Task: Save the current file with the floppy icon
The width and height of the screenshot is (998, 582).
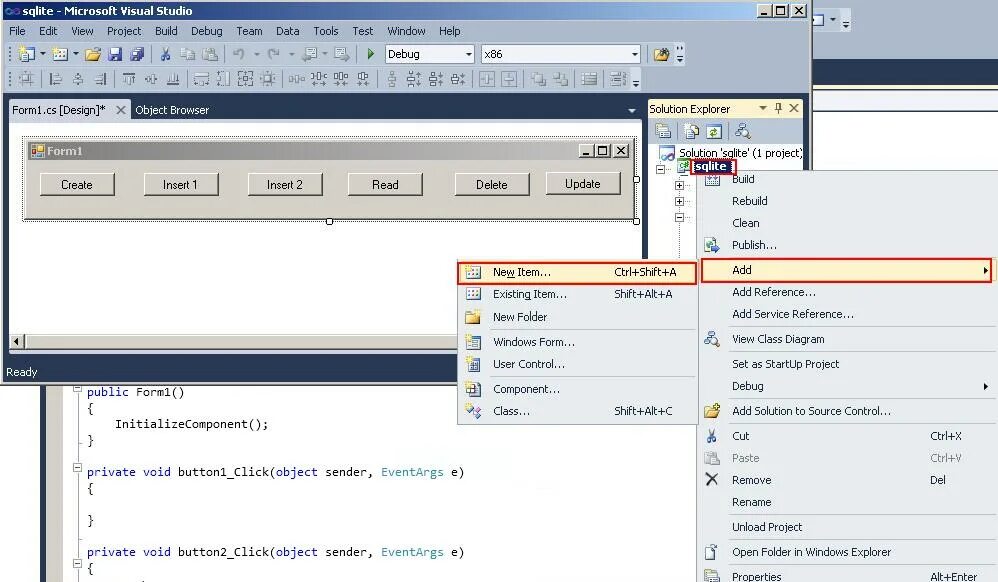Action: point(115,54)
